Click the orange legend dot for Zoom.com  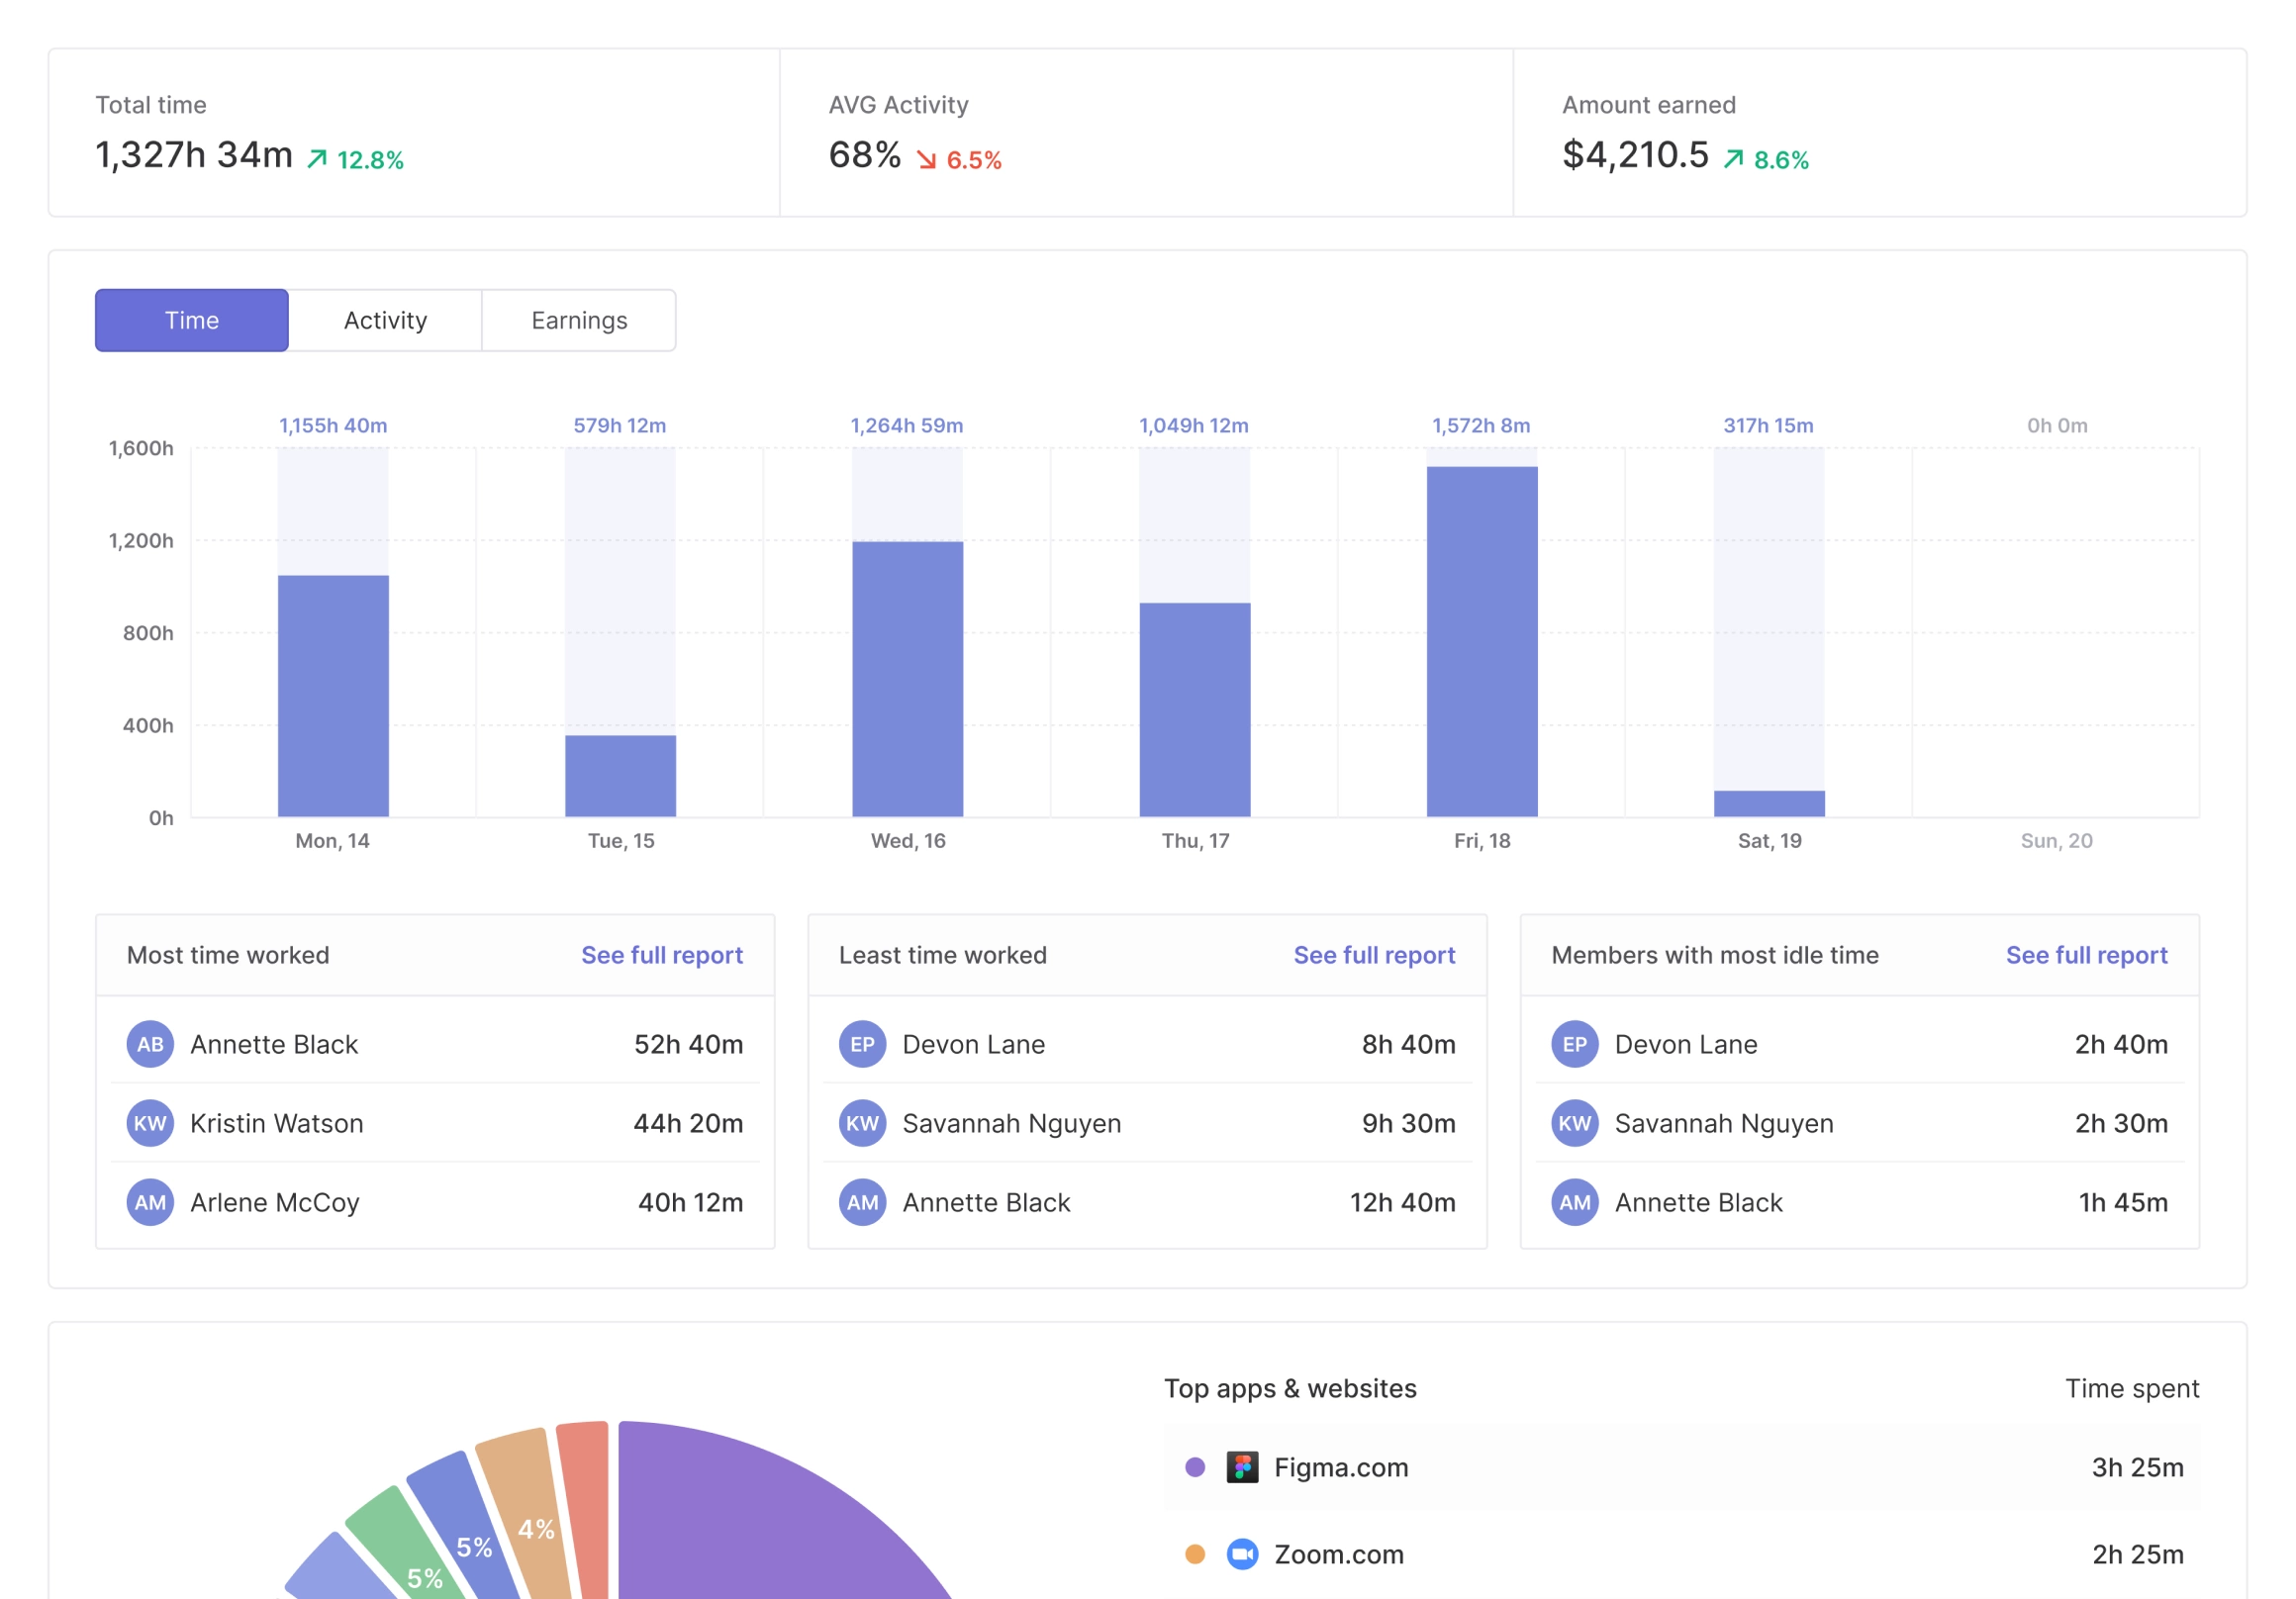click(x=1195, y=1554)
